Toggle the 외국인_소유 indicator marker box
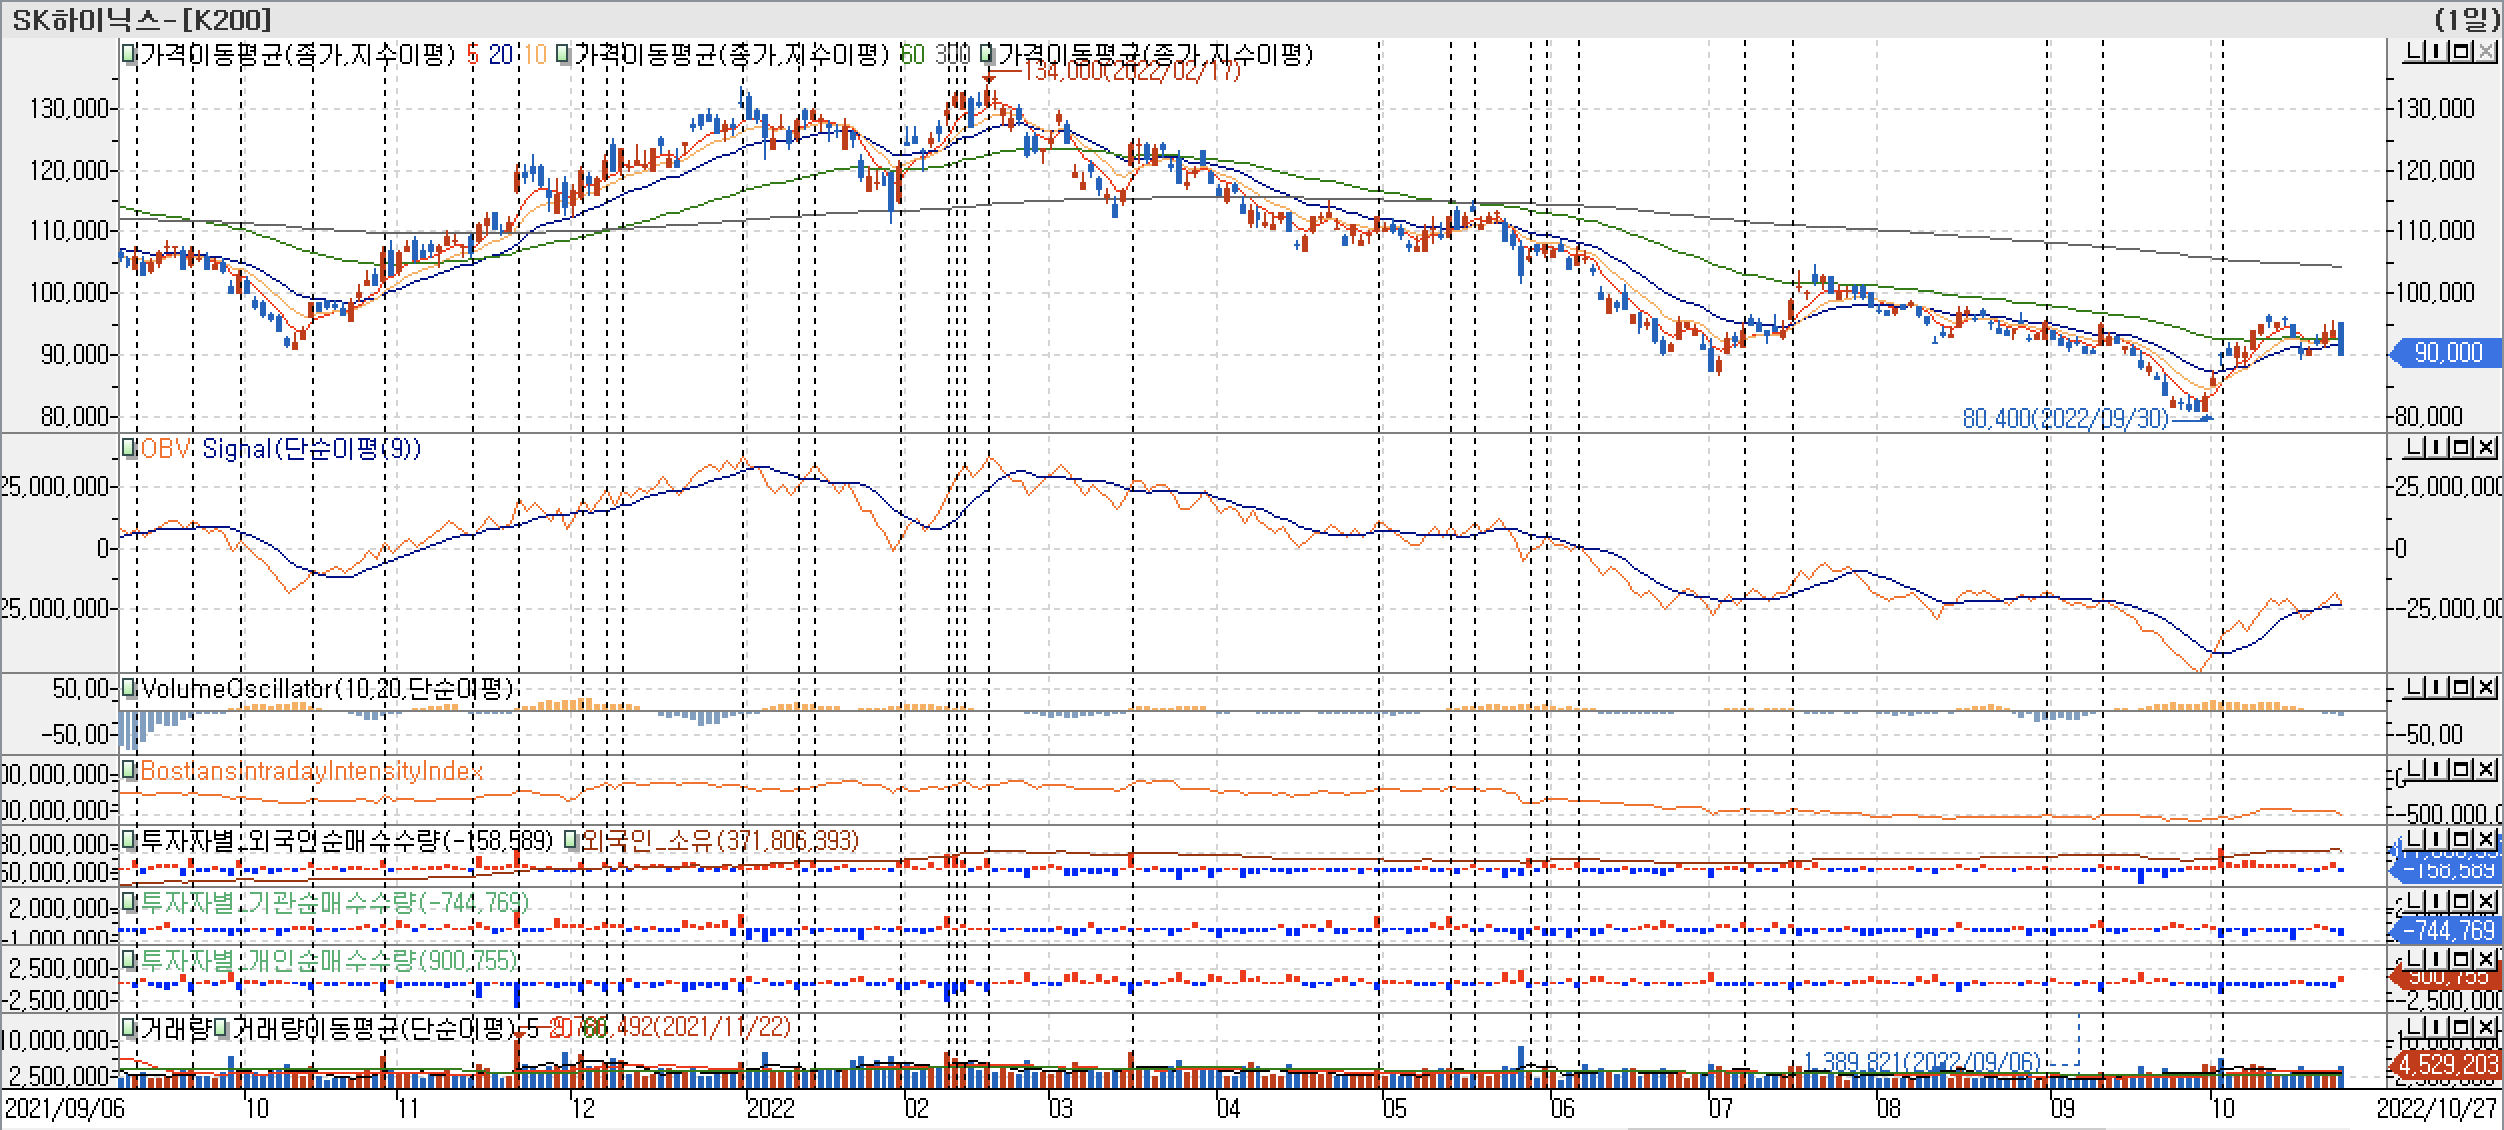 571,840
